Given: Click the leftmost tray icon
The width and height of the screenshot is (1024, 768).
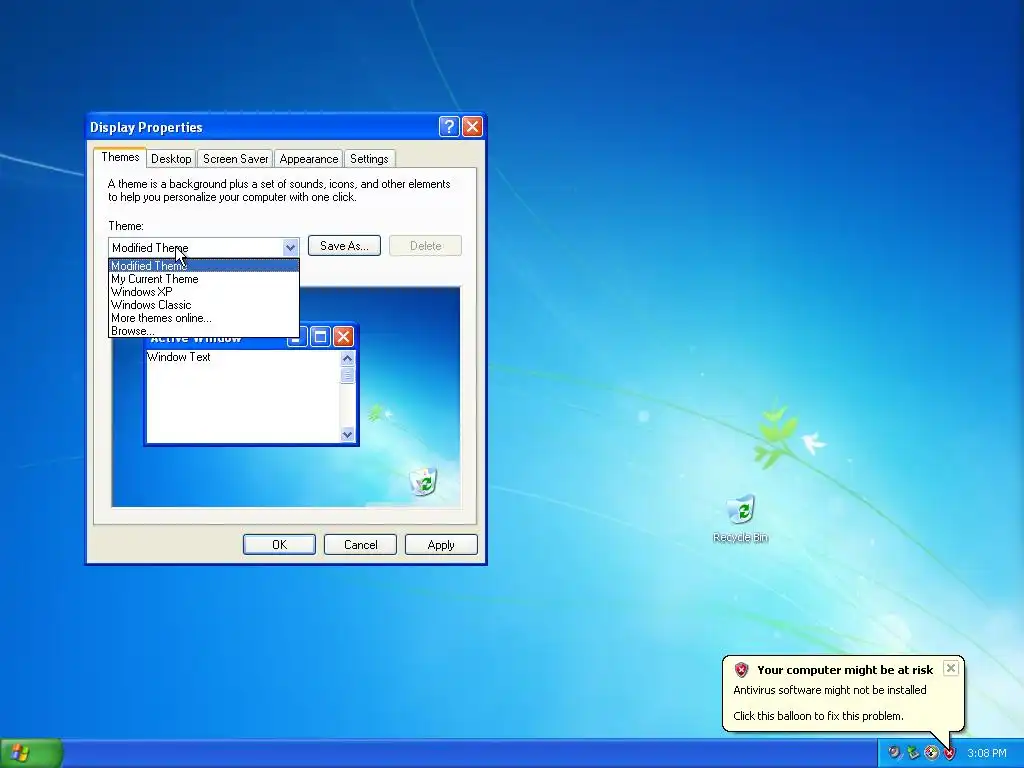Looking at the screenshot, I should pyautogui.click(x=894, y=753).
